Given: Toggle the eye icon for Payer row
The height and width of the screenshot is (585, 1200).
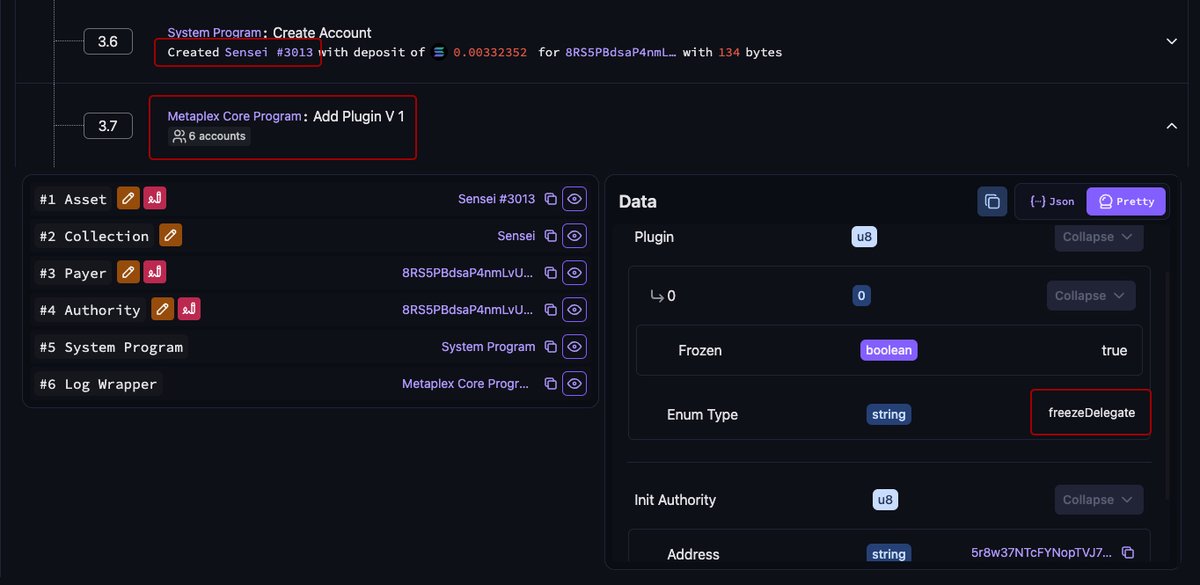Looking at the screenshot, I should (574, 273).
